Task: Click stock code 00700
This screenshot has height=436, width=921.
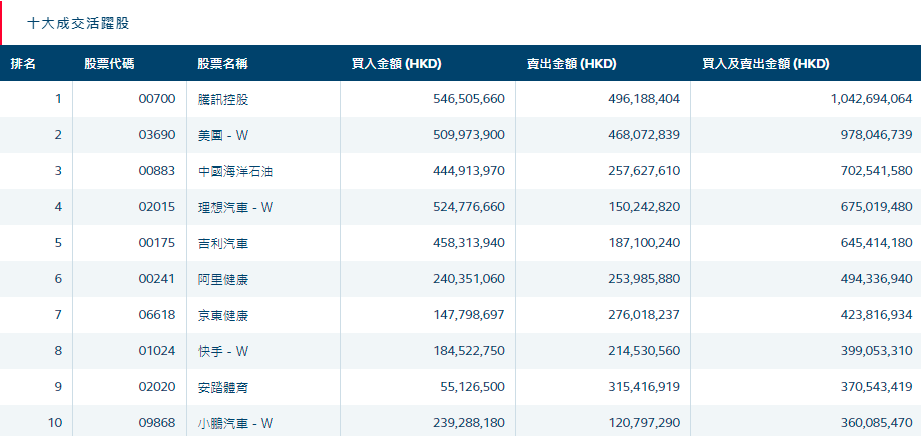Action: [x=157, y=99]
